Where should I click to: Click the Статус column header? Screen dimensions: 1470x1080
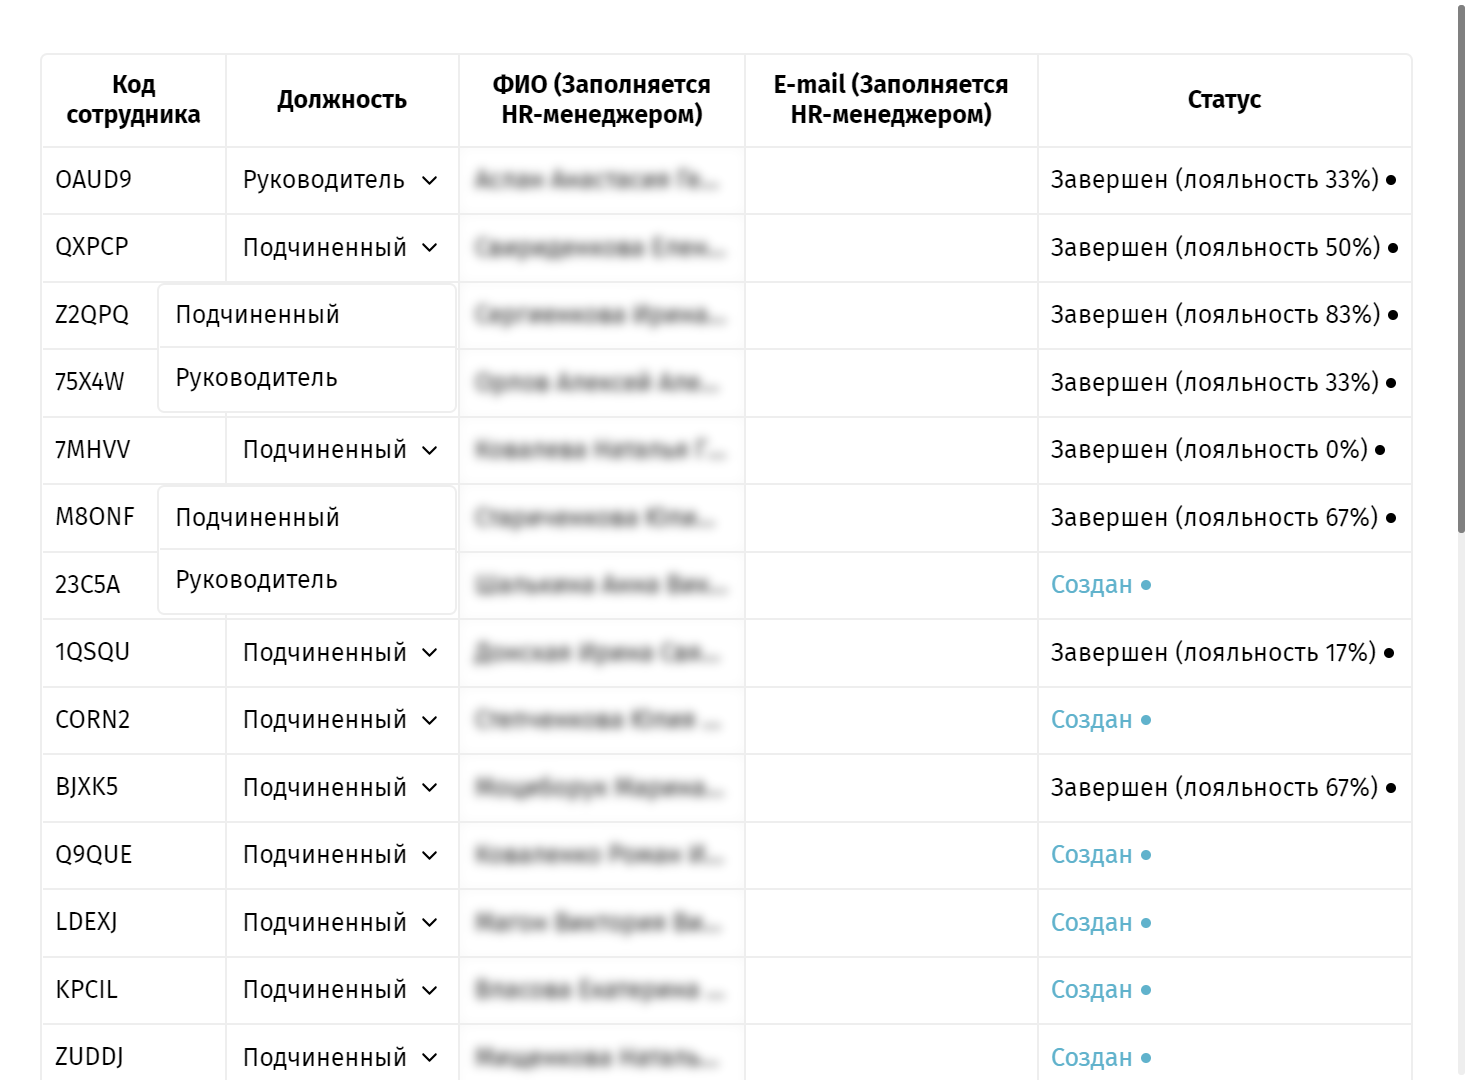[1224, 100]
